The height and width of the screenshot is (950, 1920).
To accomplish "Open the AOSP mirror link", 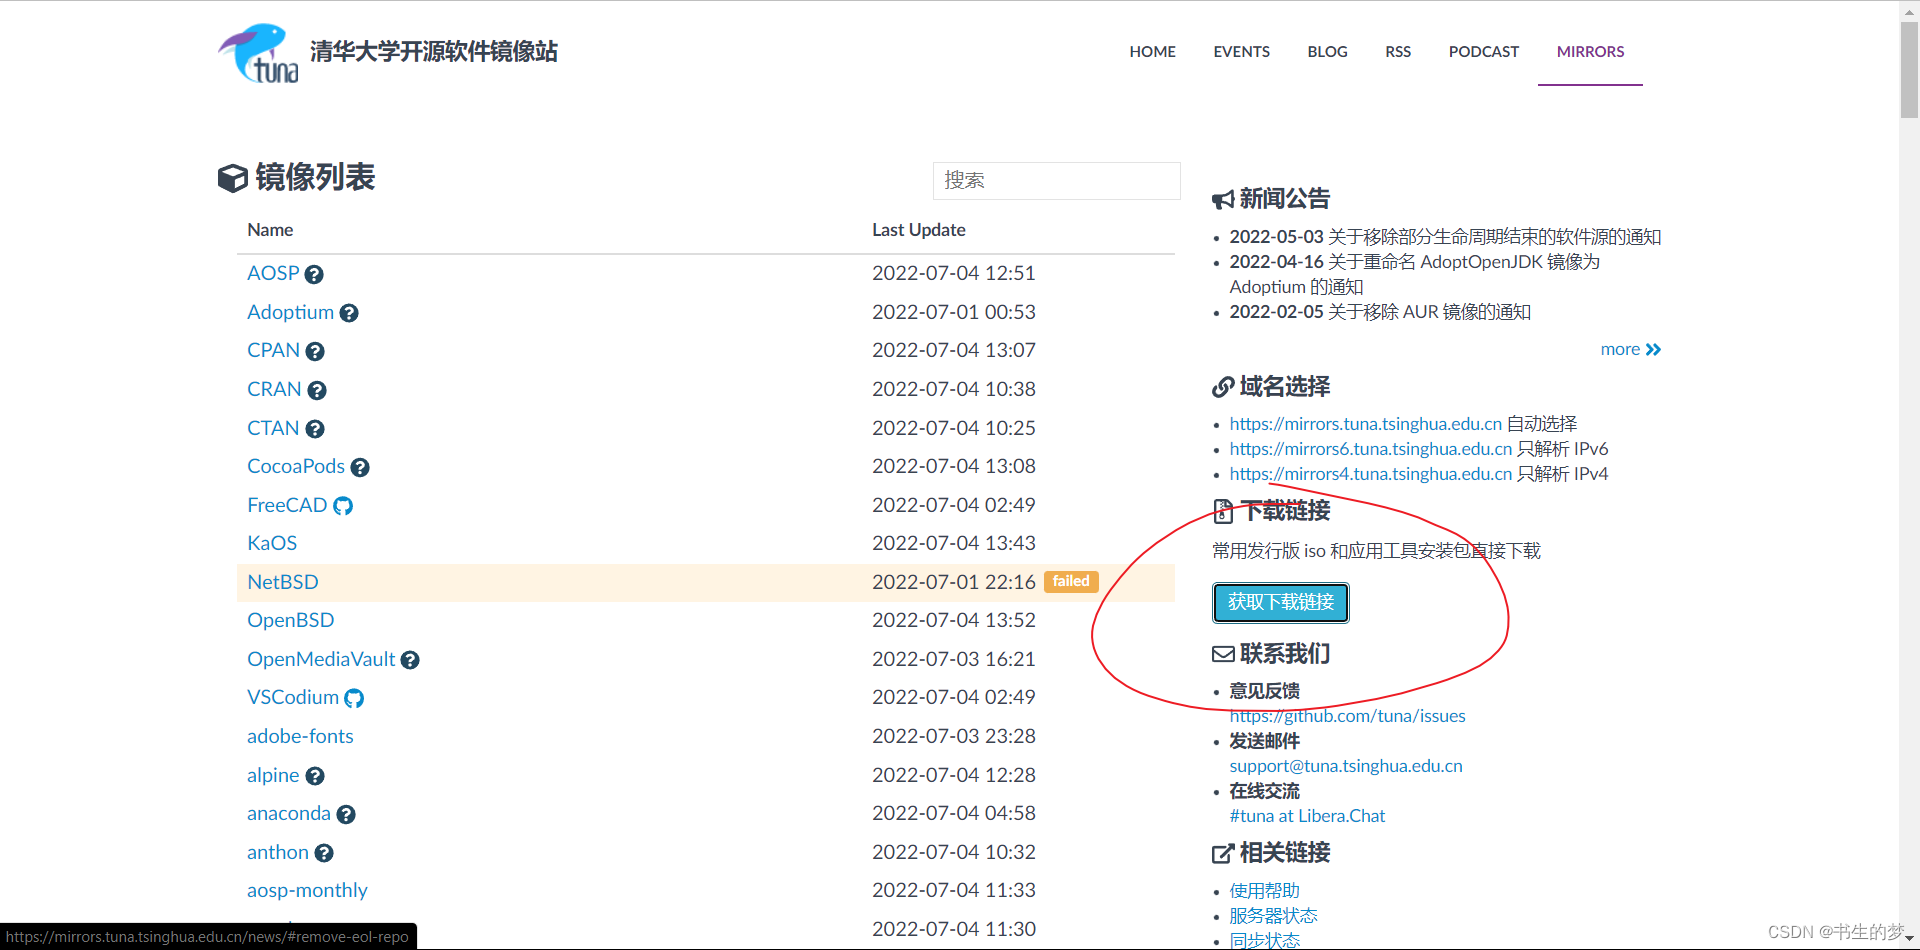I will [273, 273].
